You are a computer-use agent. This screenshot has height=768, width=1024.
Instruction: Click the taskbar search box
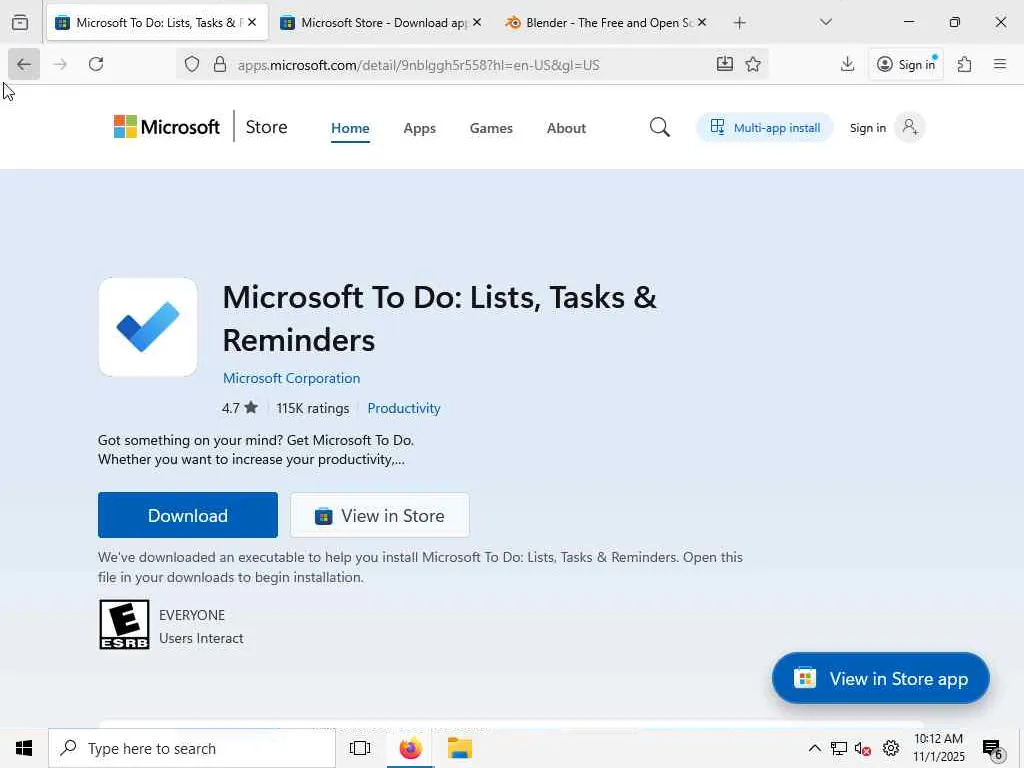click(192, 748)
